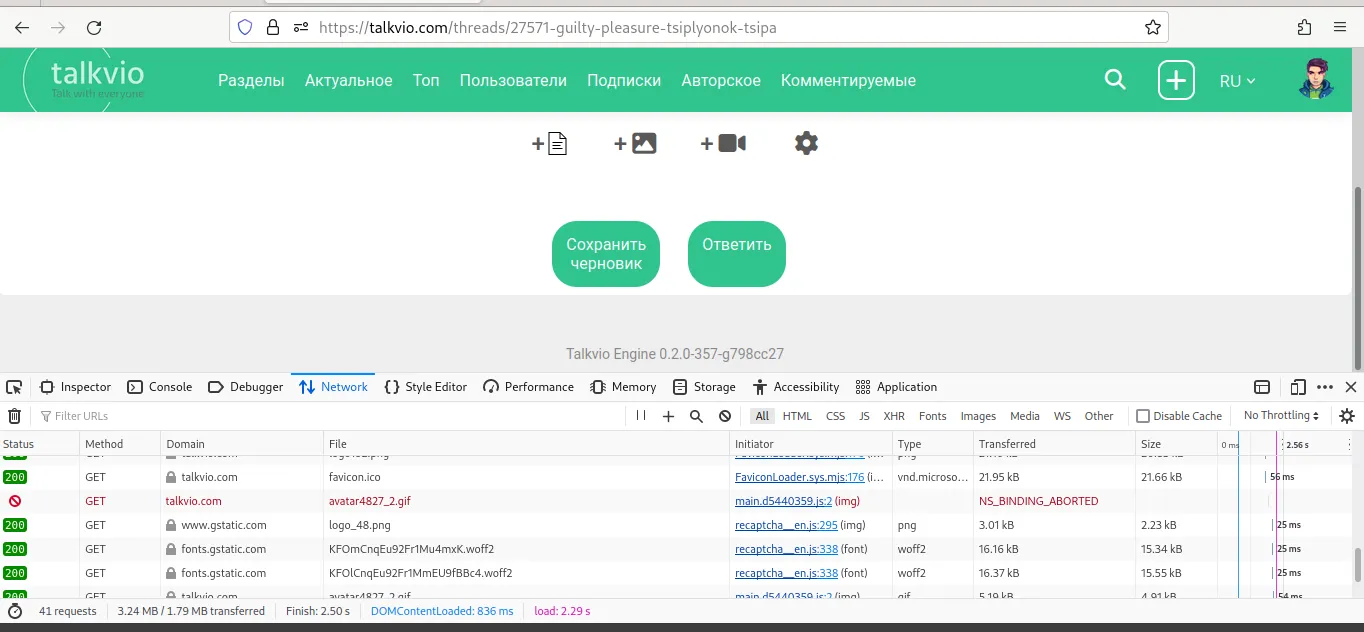Create new post with plus button
This screenshot has height=632, width=1364.
[x=1176, y=80]
